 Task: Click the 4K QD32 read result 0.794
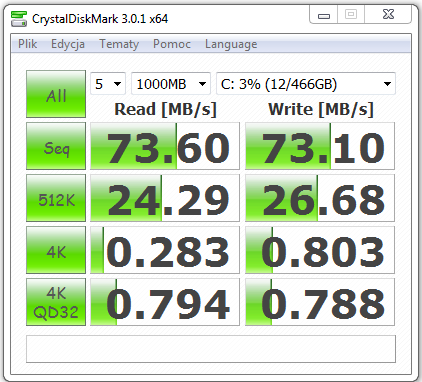coord(165,302)
